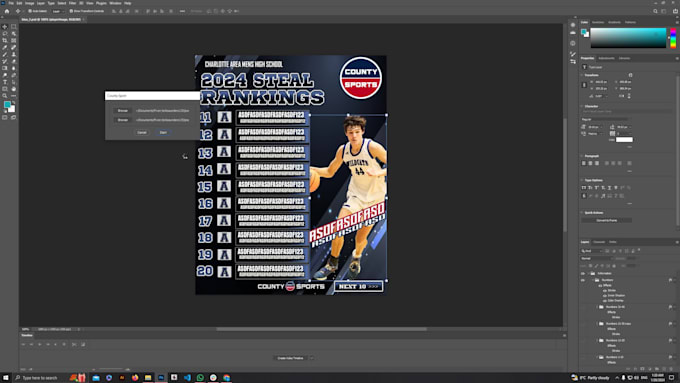Select the Zoom tool in the toolbar
The width and height of the screenshot is (680, 383).
[x=5, y=96]
